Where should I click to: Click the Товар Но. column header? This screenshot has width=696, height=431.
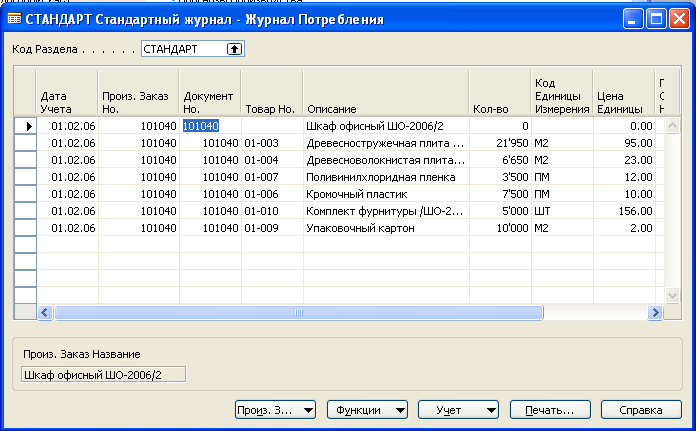coord(273,92)
